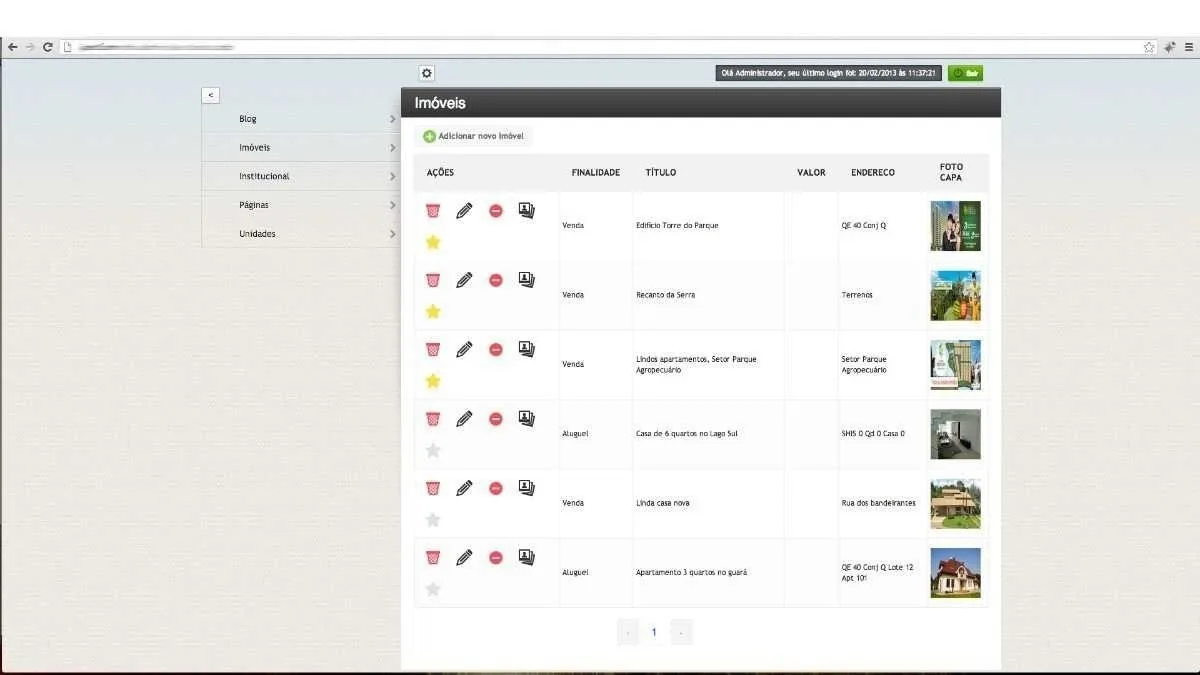Image resolution: width=1200 pixels, height=675 pixels.
Task: Click the green Sair logout button
Action: point(965,73)
